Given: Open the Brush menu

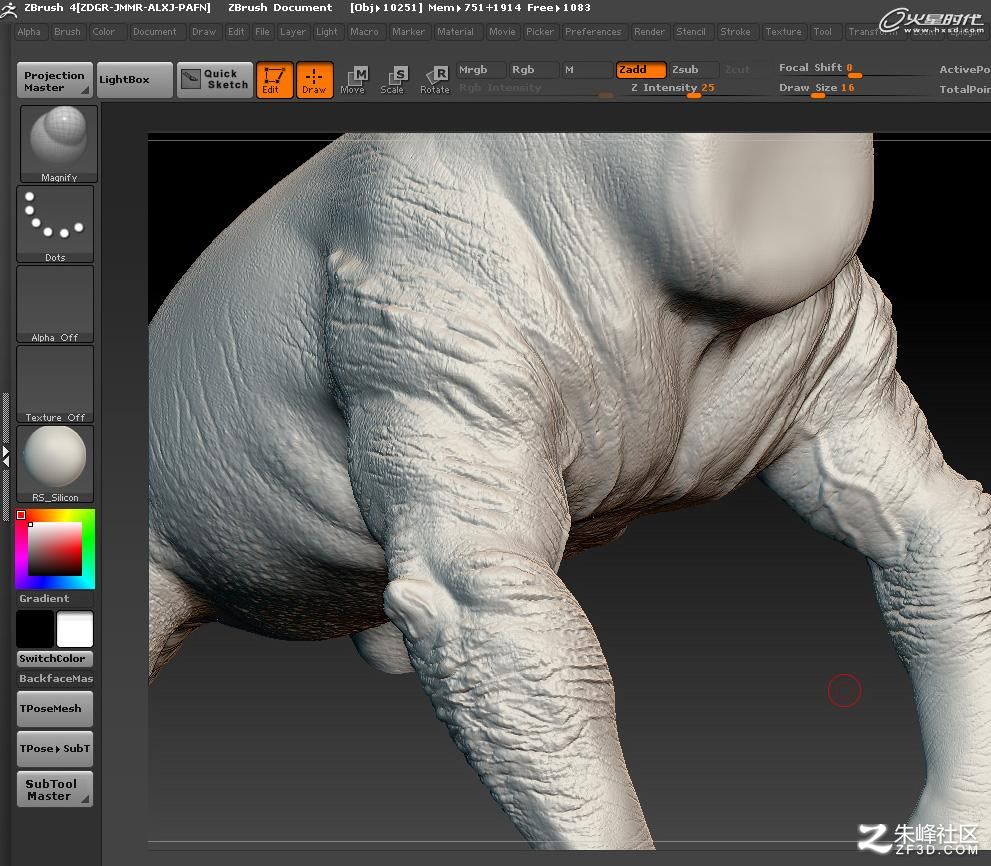Looking at the screenshot, I should click(x=67, y=32).
